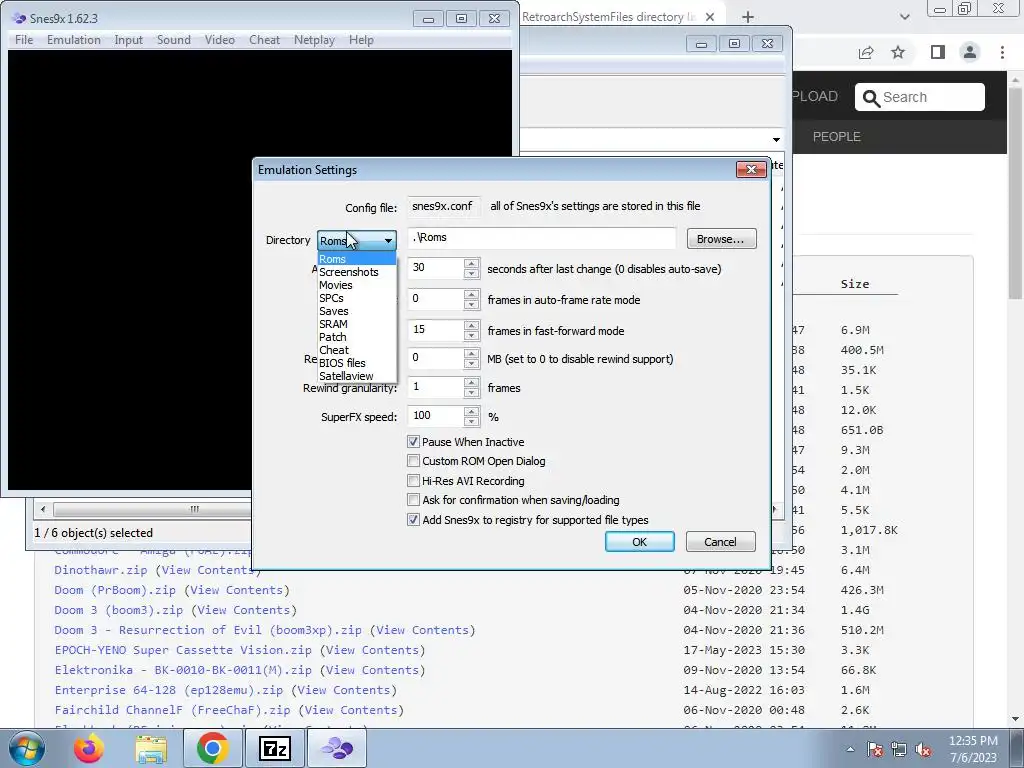The height and width of the screenshot is (768, 1024).
Task: Choose Roms in directory list
Action: [357, 259]
